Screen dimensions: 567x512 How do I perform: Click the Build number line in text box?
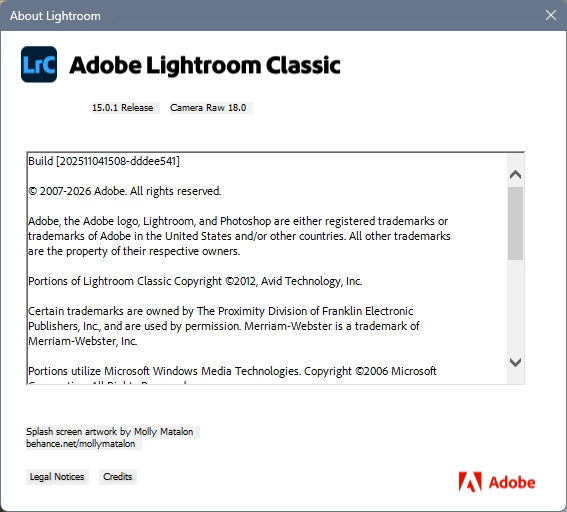(104, 161)
